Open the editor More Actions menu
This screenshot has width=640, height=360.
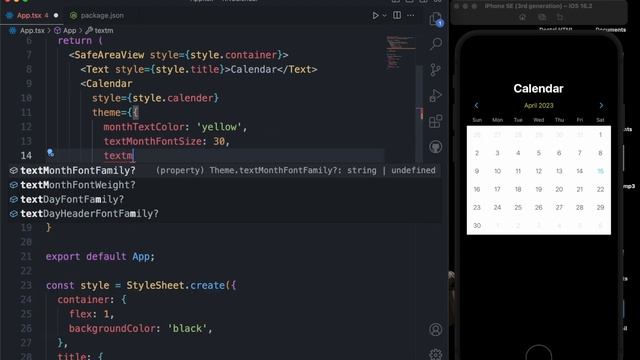411,16
